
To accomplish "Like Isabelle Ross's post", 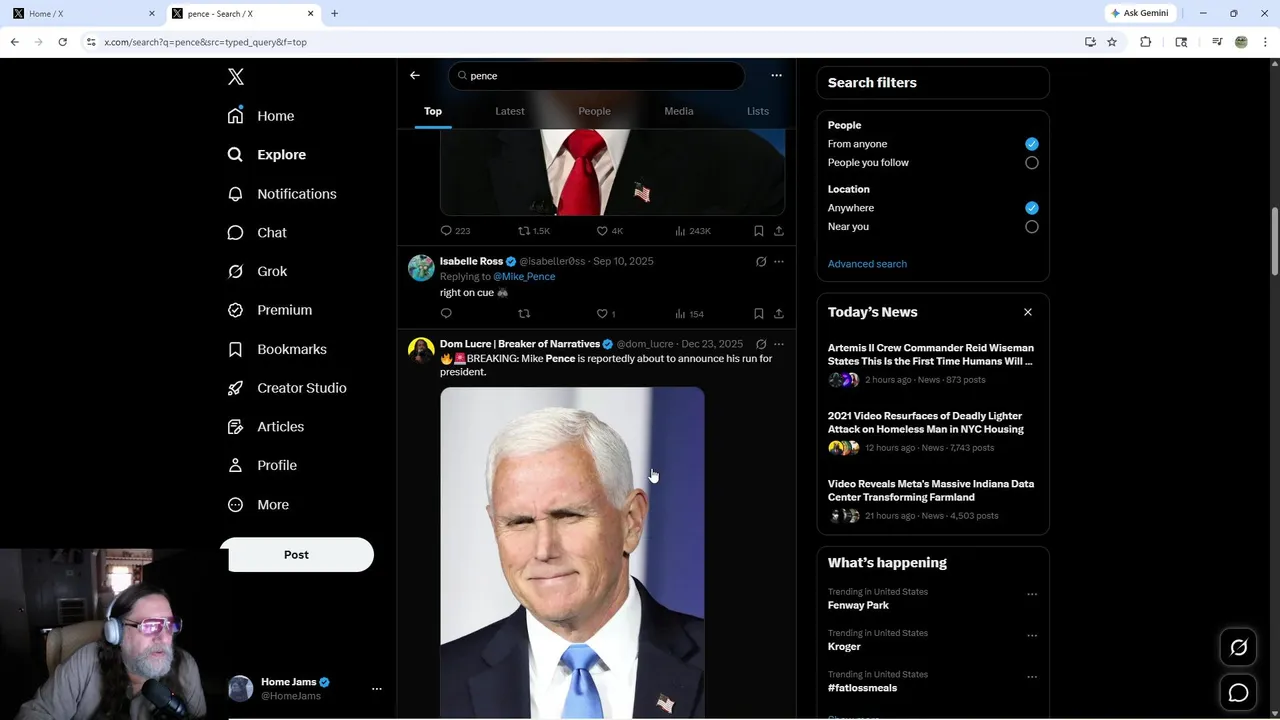I will 606,314.
